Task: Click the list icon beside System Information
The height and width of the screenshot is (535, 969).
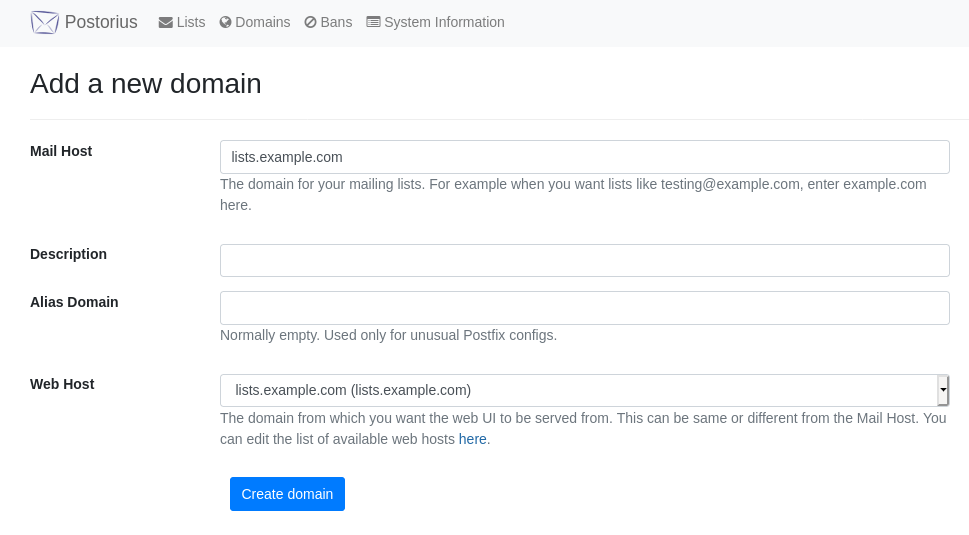Action: tap(373, 22)
